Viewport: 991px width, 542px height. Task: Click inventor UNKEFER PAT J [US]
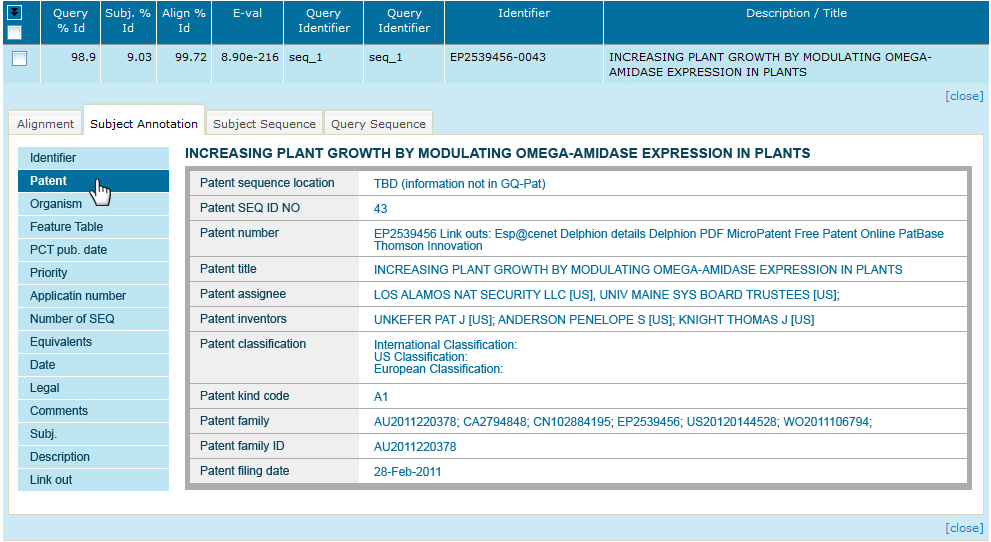click(433, 320)
